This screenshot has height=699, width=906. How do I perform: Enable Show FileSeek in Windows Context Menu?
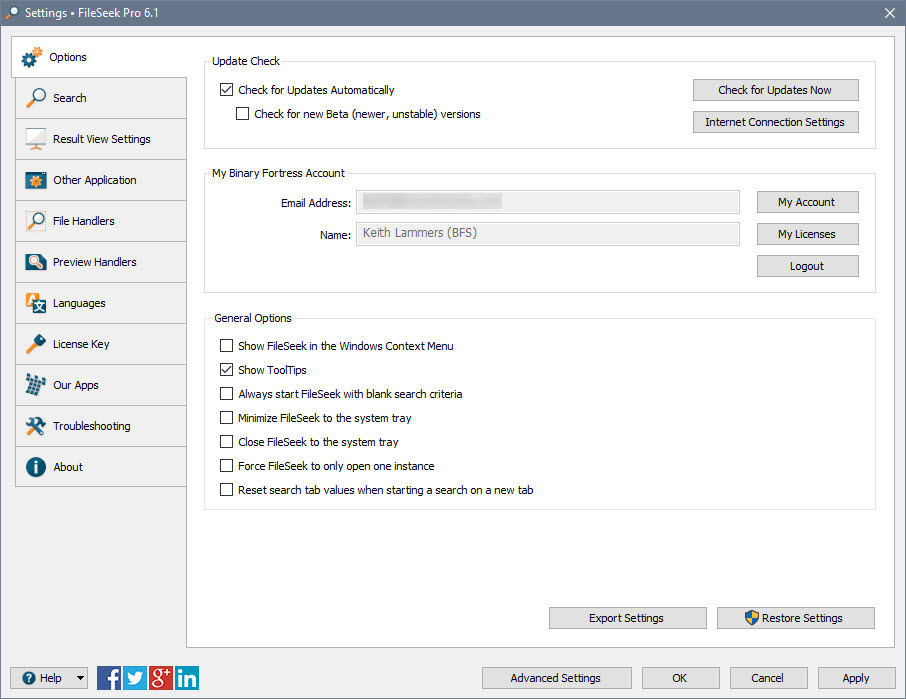click(226, 346)
